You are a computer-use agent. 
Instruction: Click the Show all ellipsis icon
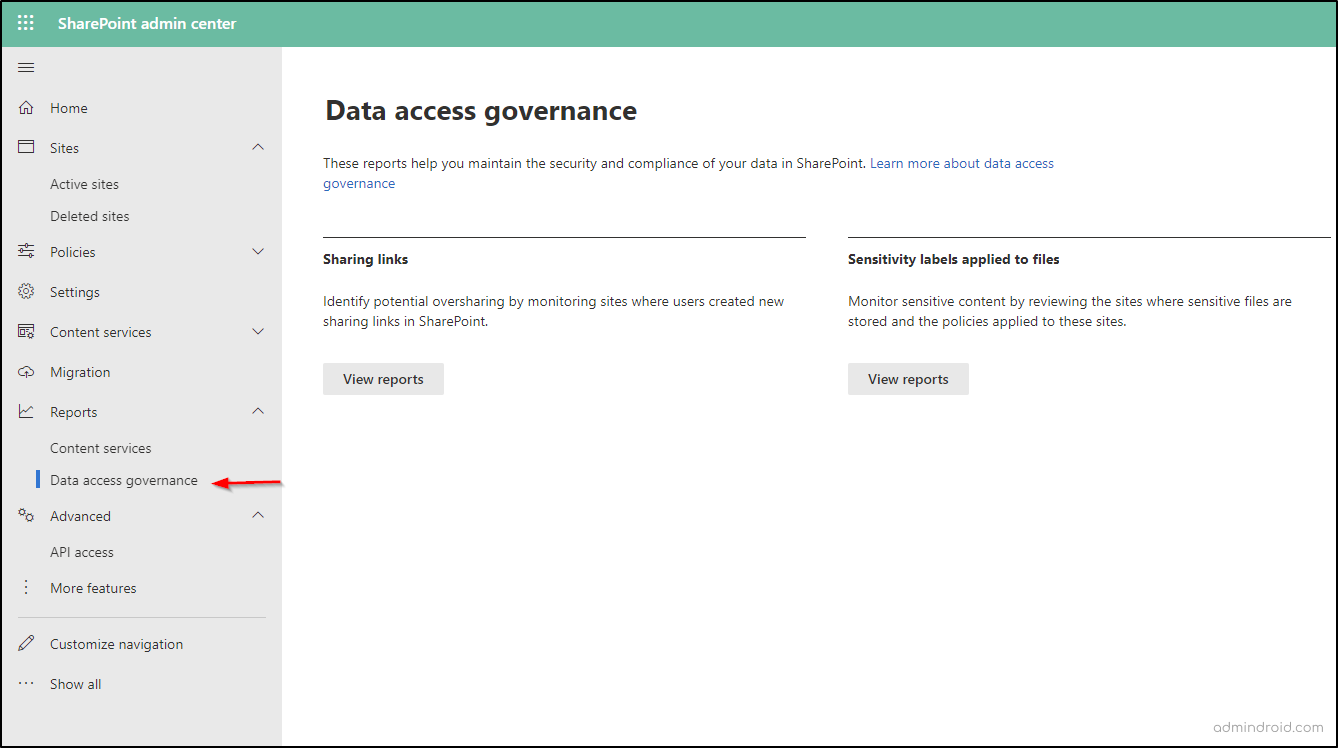[x=26, y=684]
